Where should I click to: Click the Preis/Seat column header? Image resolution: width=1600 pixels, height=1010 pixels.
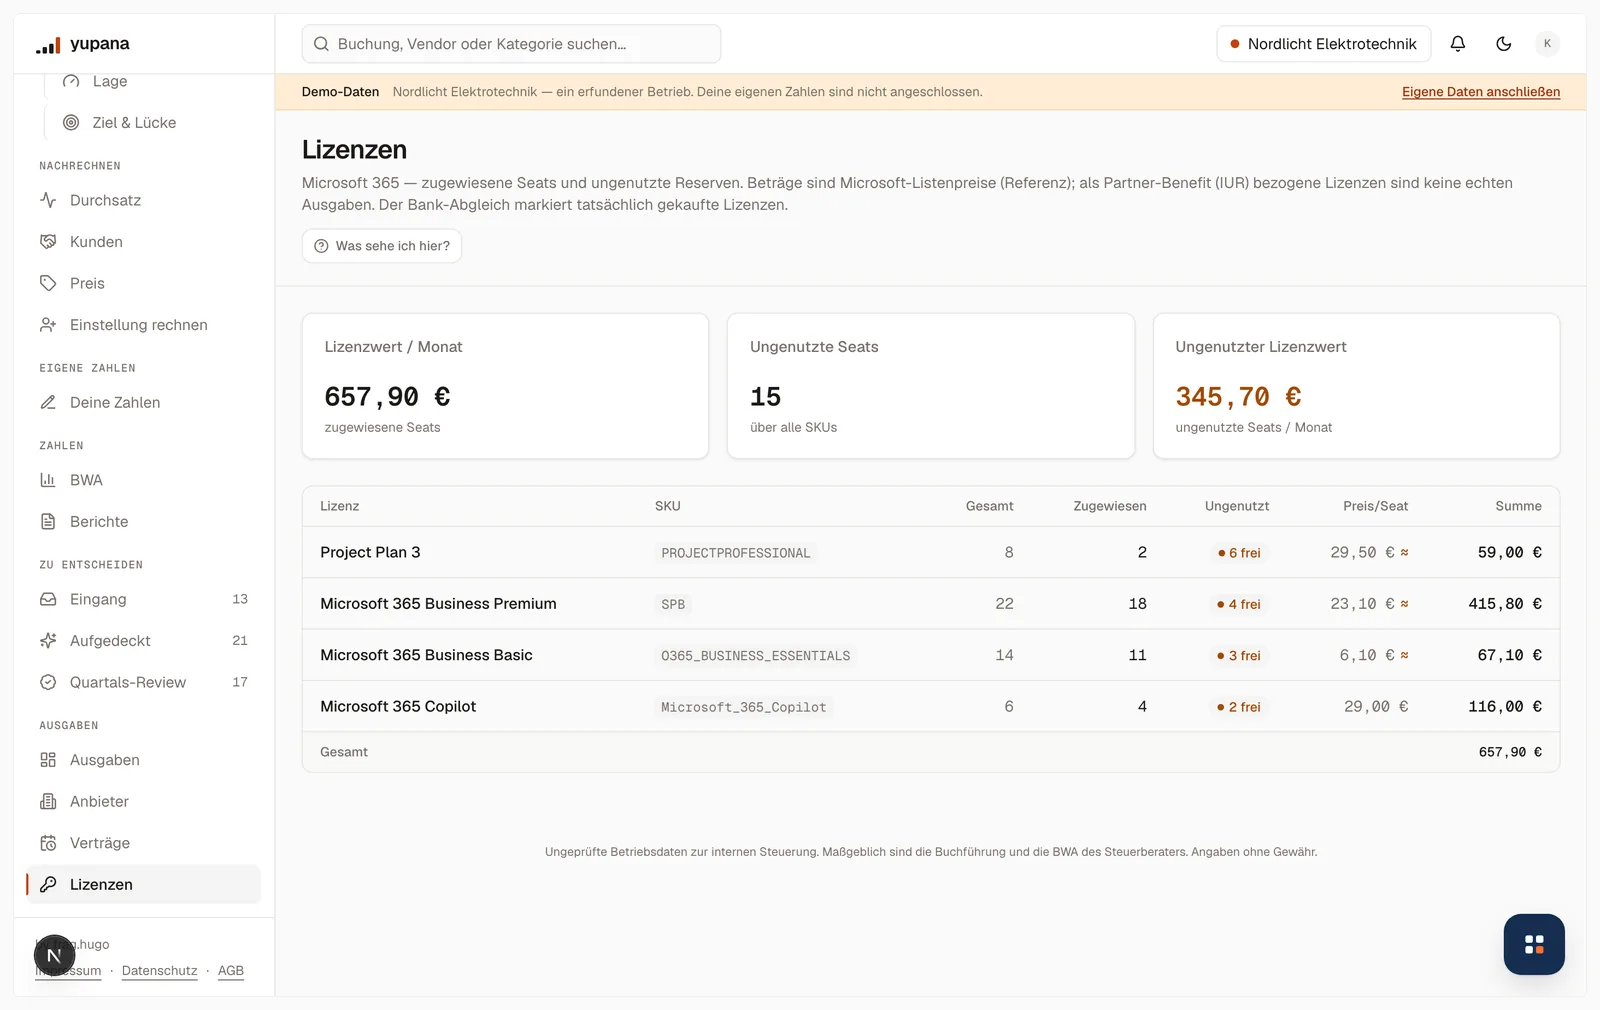(x=1375, y=506)
